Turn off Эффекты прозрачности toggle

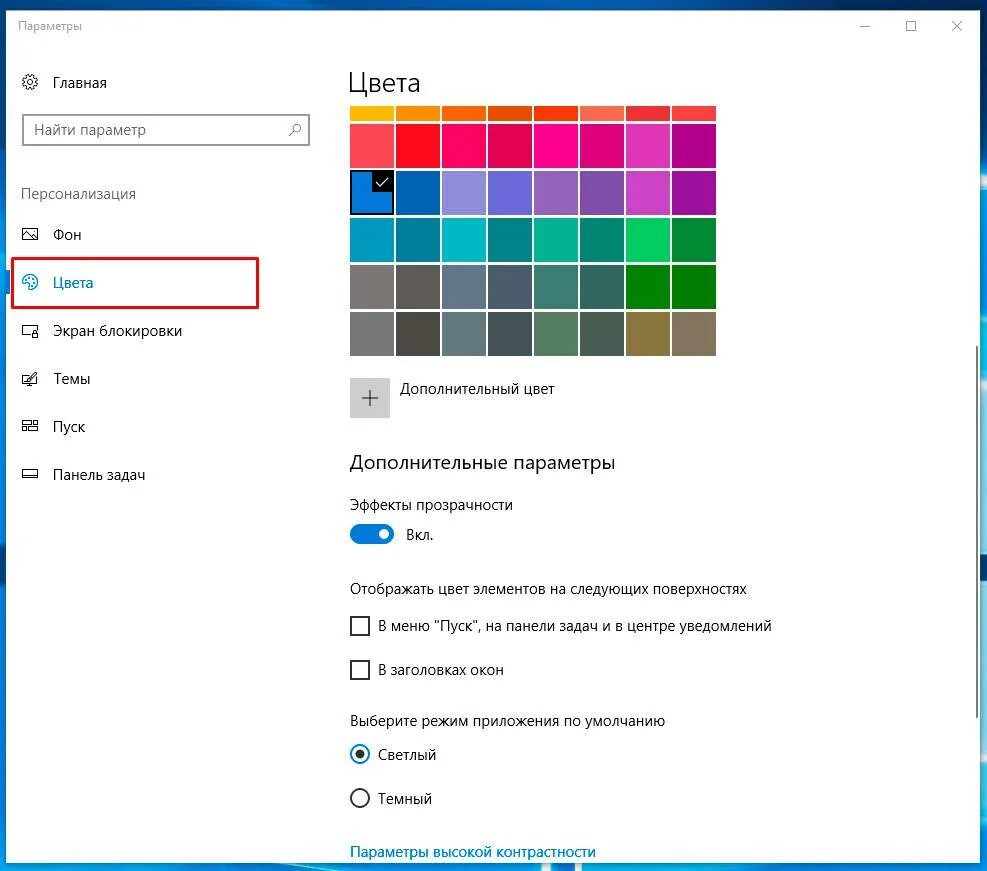point(371,534)
